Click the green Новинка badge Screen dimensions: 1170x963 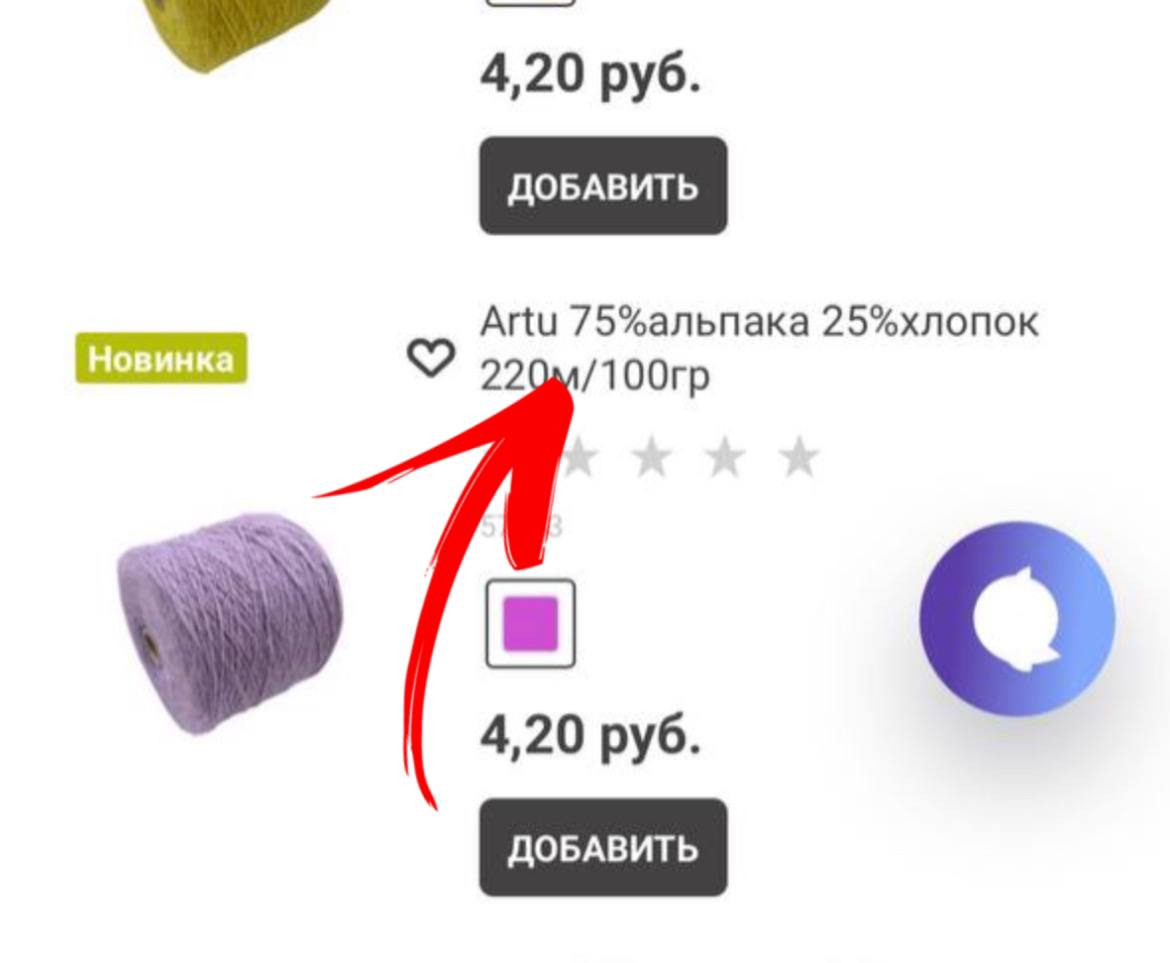tap(161, 359)
